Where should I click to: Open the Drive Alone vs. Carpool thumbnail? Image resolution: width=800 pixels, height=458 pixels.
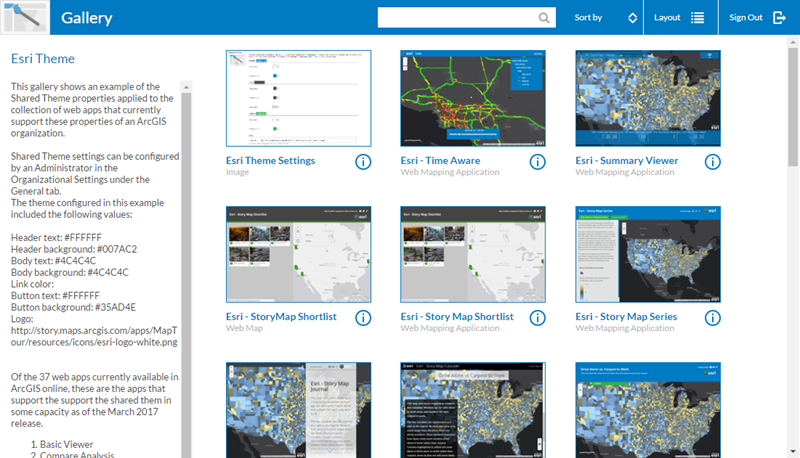tap(648, 410)
